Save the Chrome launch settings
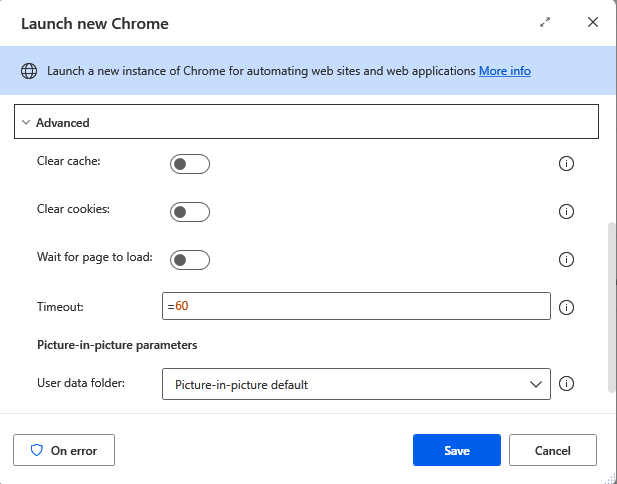The image size is (617, 484). point(457,450)
